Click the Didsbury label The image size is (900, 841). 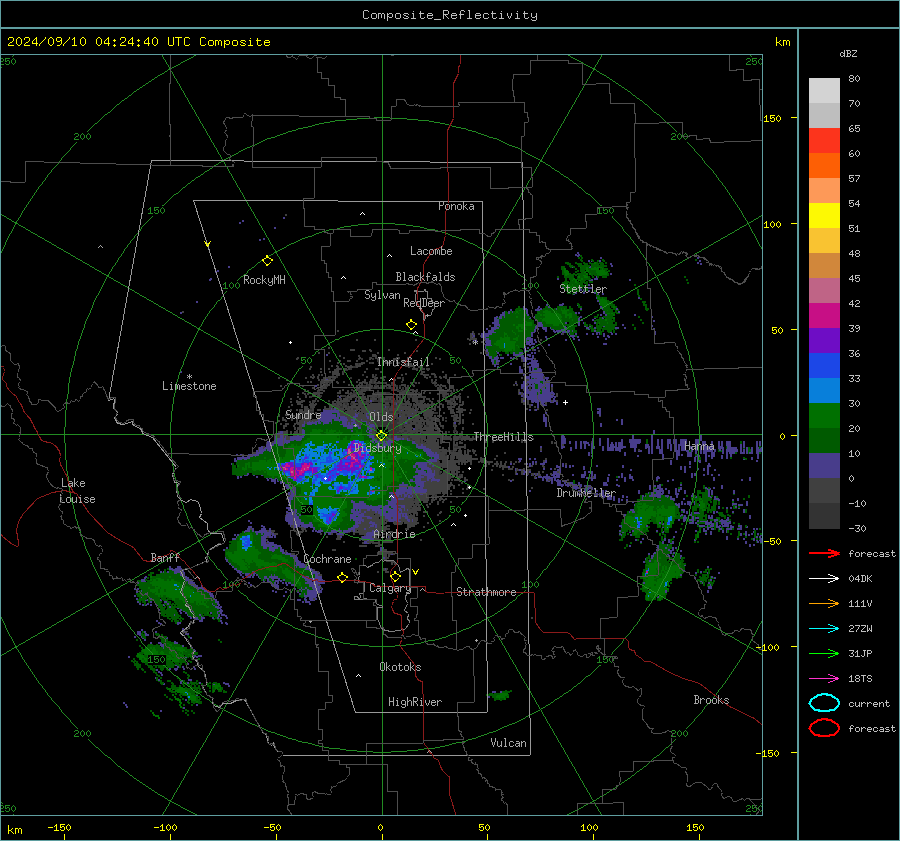[377, 448]
